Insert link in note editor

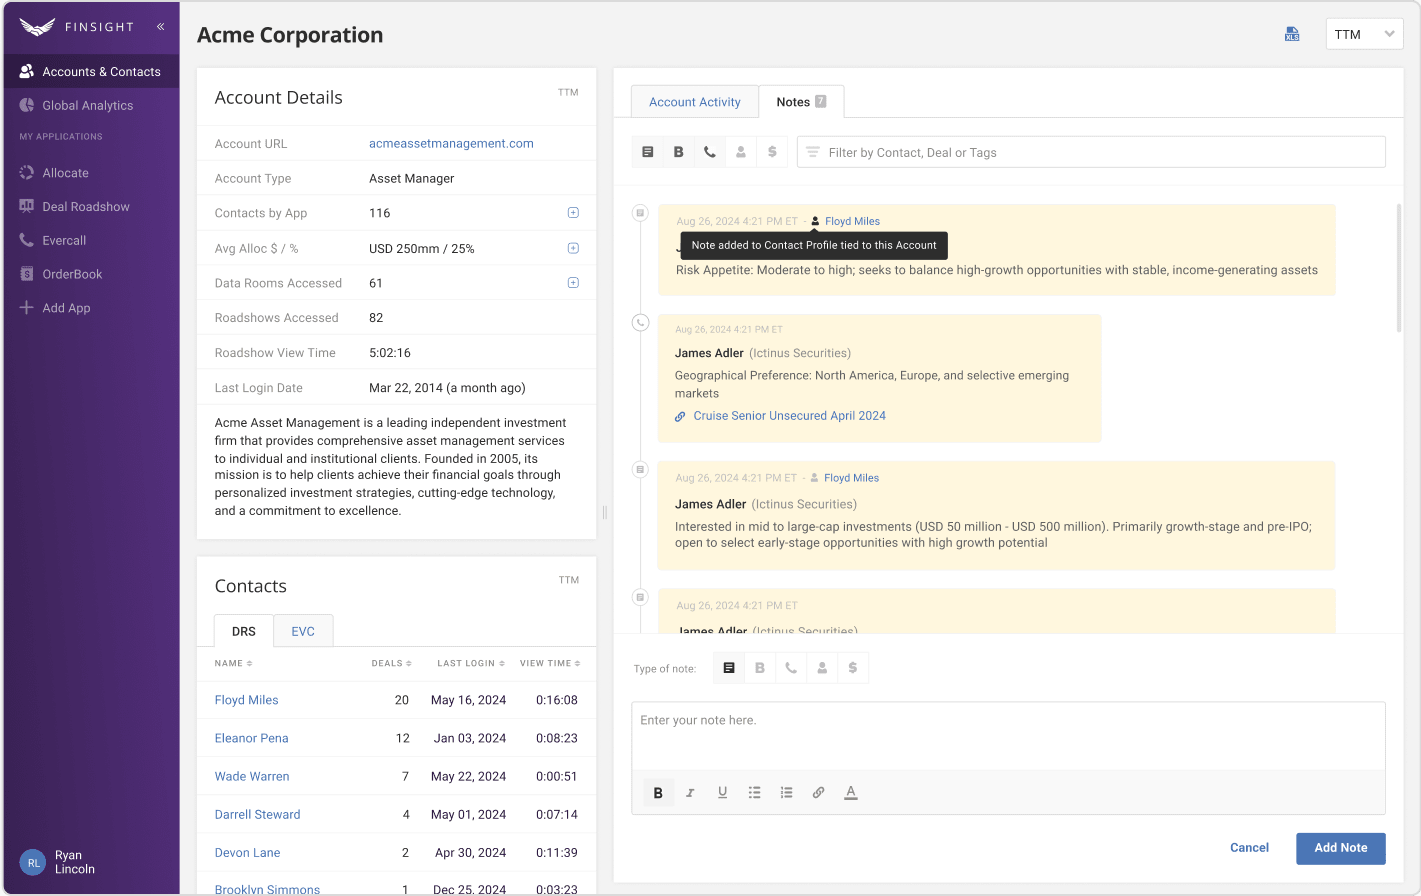[818, 793]
